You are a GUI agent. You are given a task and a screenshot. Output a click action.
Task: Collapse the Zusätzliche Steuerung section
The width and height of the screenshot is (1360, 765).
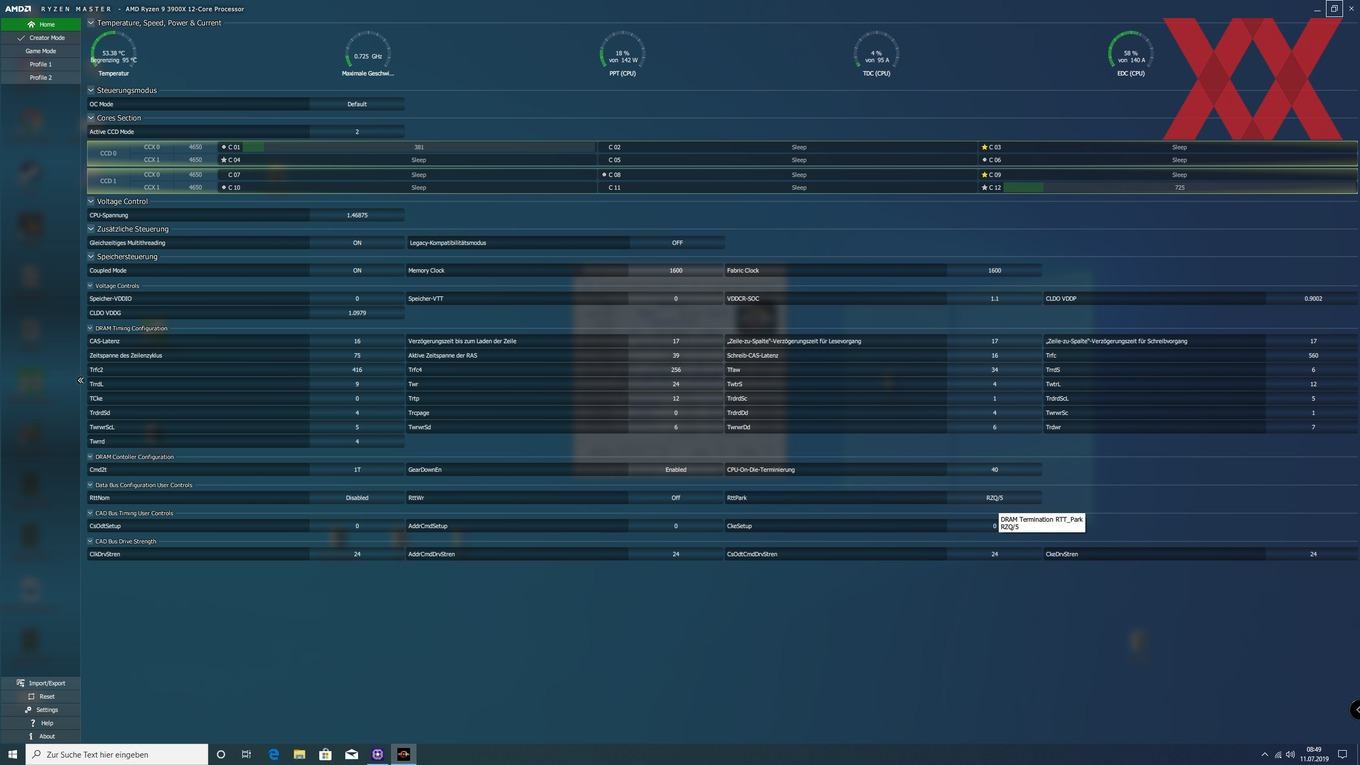pyautogui.click(x=91, y=229)
